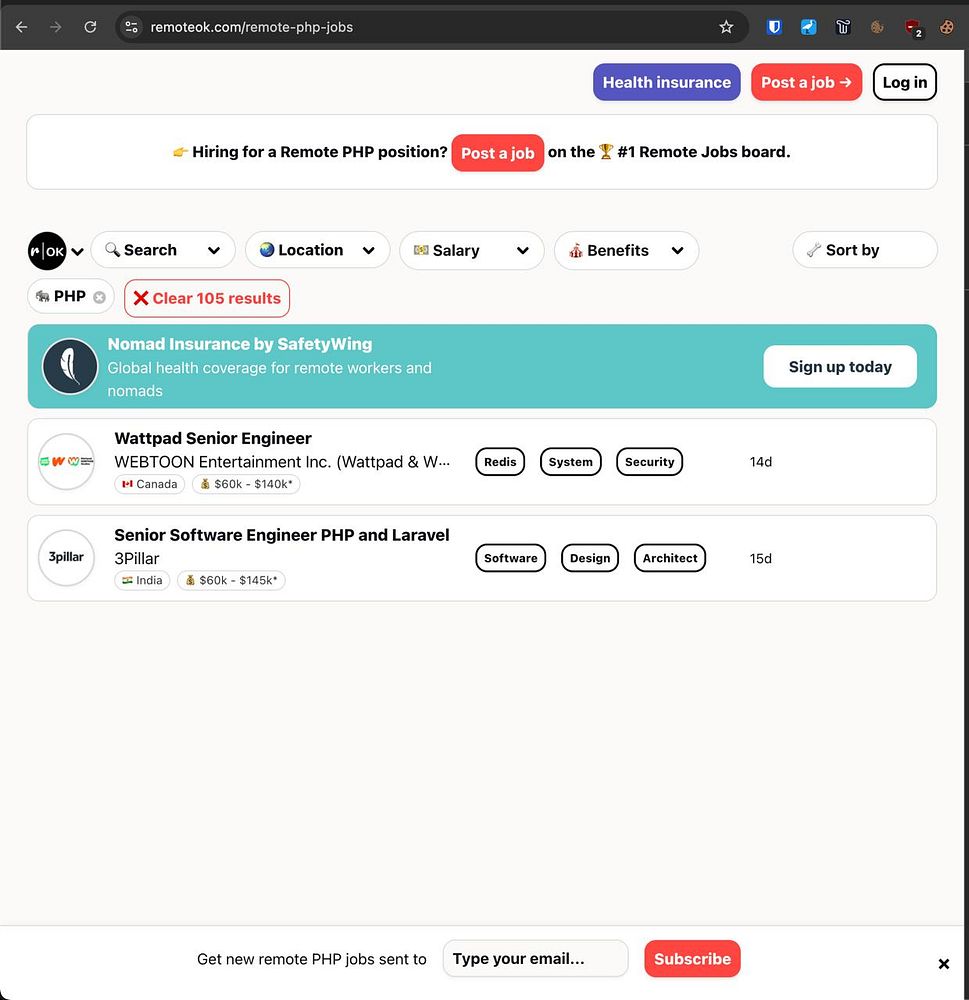The height and width of the screenshot is (1000, 969).
Task: Open Nomad Insurance by SafetyWing title
Action: click(x=240, y=344)
